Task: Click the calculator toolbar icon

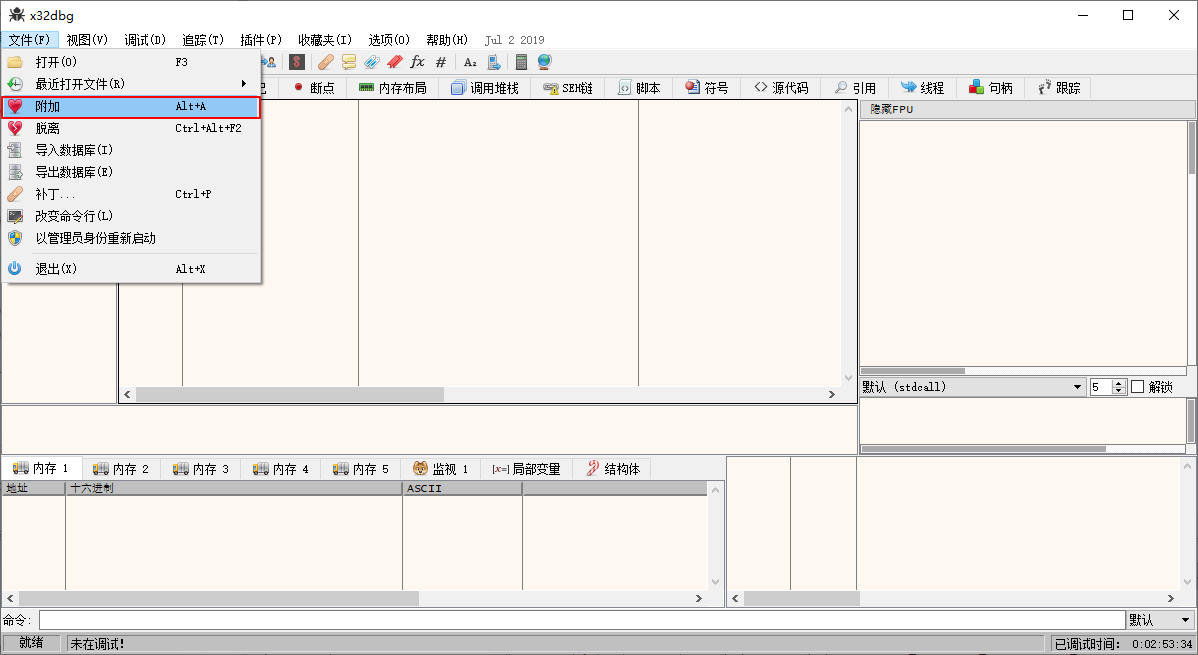Action: pos(521,62)
